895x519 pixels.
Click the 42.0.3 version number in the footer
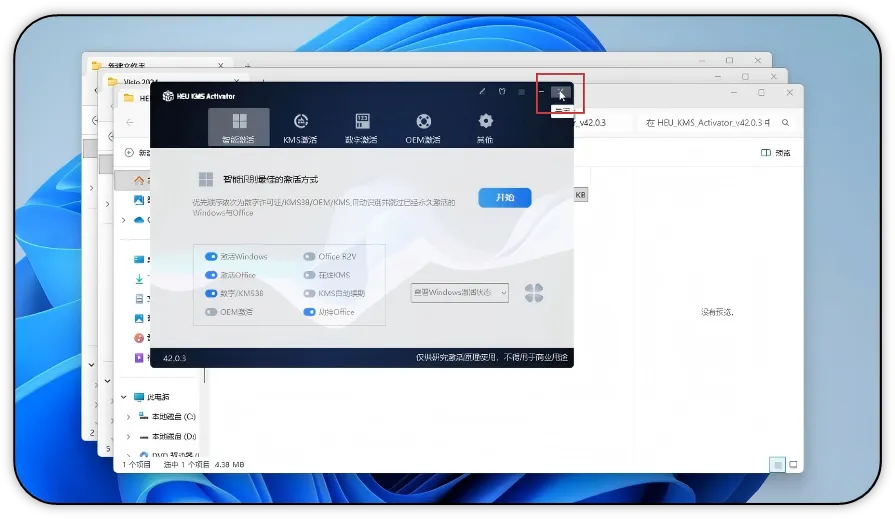pos(175,358)
